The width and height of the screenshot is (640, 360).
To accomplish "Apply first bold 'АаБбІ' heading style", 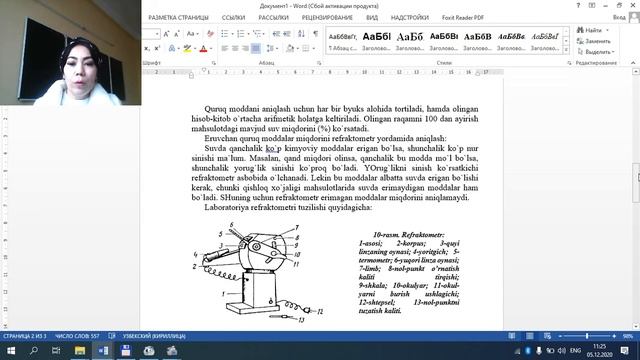I will pos(376,42).
